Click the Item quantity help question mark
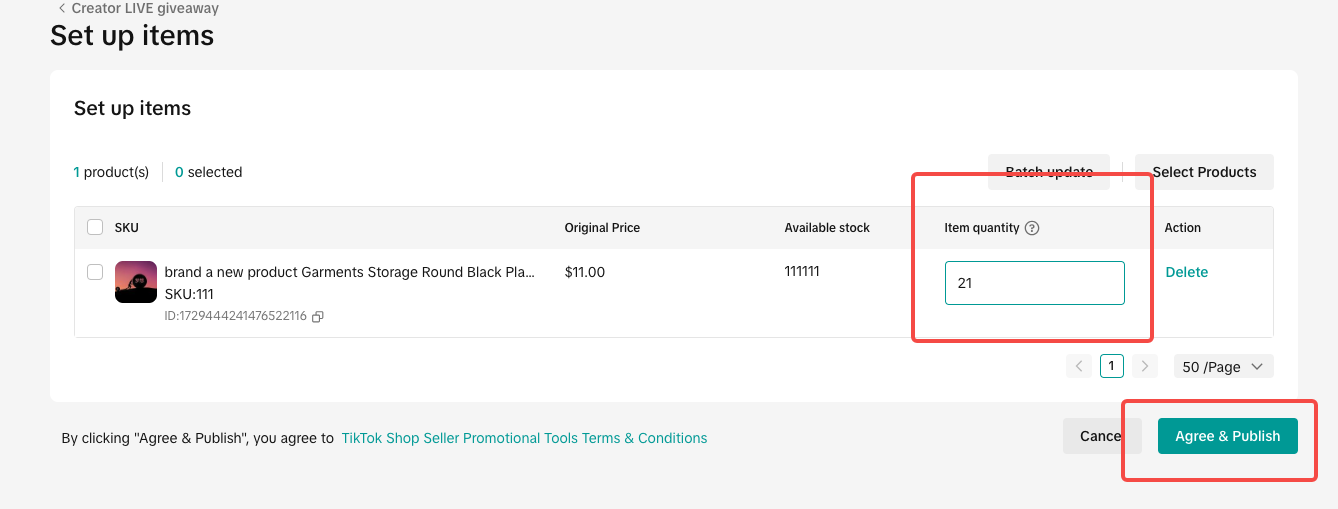 [x=1032, y=228]
